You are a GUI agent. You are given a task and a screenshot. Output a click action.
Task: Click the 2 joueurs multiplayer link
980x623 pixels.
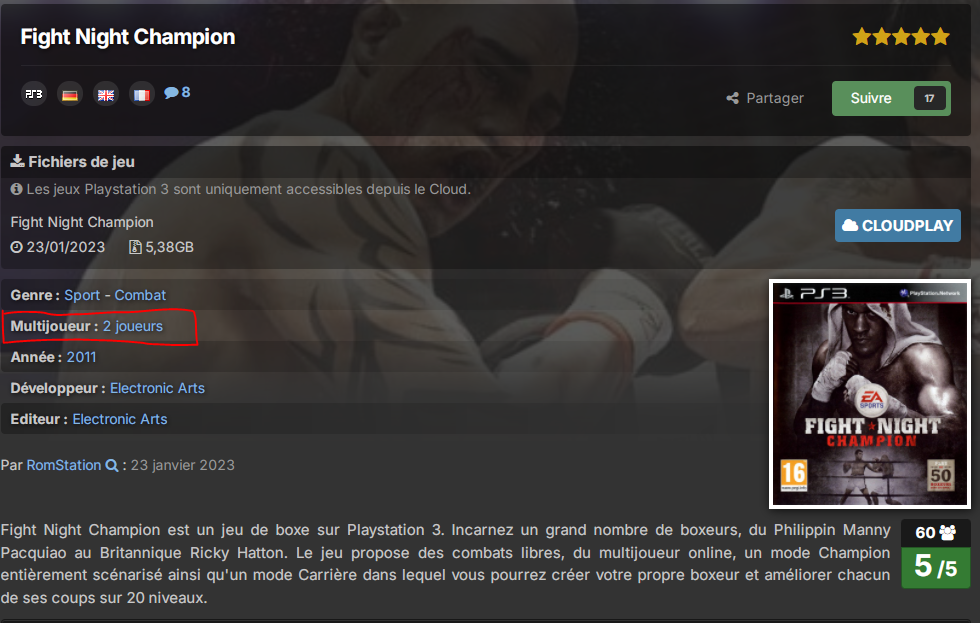[132, 326]
